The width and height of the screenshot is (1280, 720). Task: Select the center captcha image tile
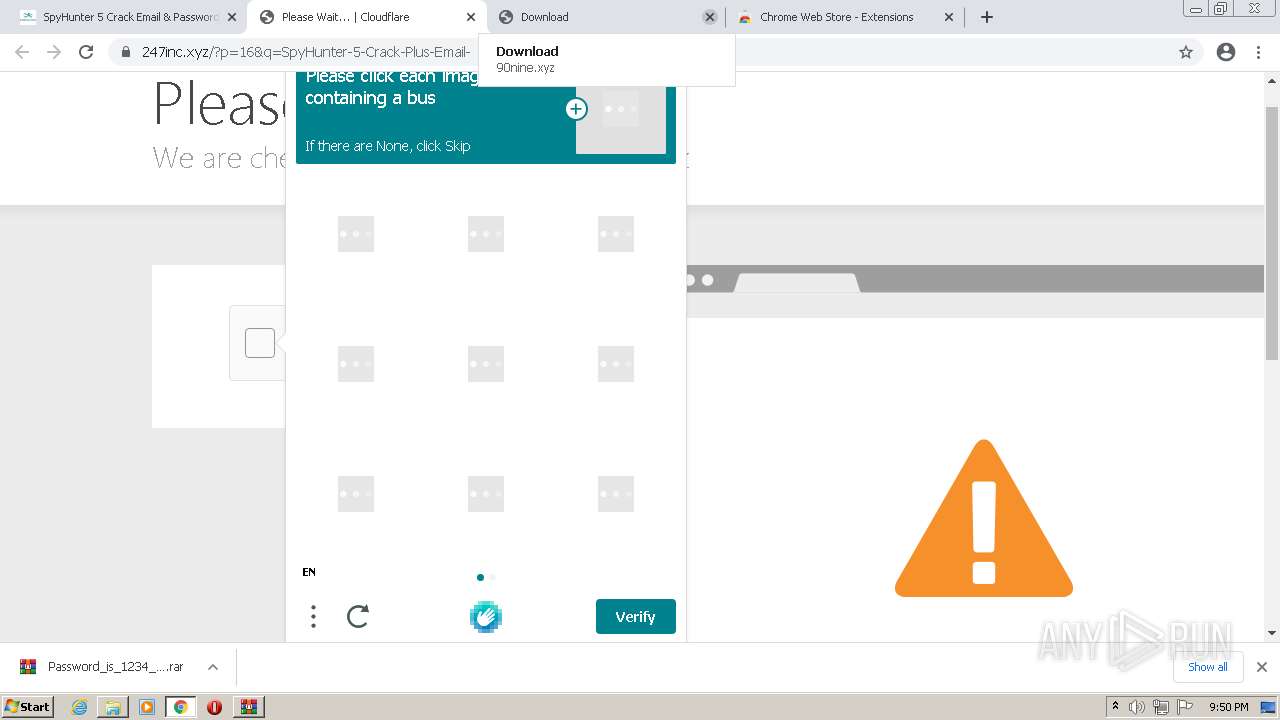[x=486, y=364]
